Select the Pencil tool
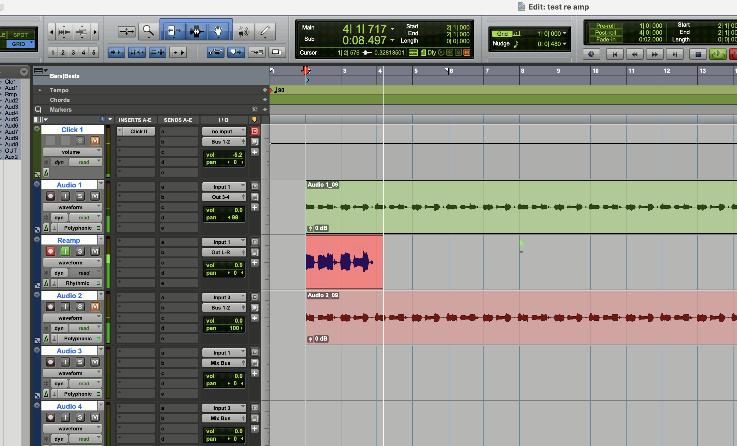 click(265, 31)
